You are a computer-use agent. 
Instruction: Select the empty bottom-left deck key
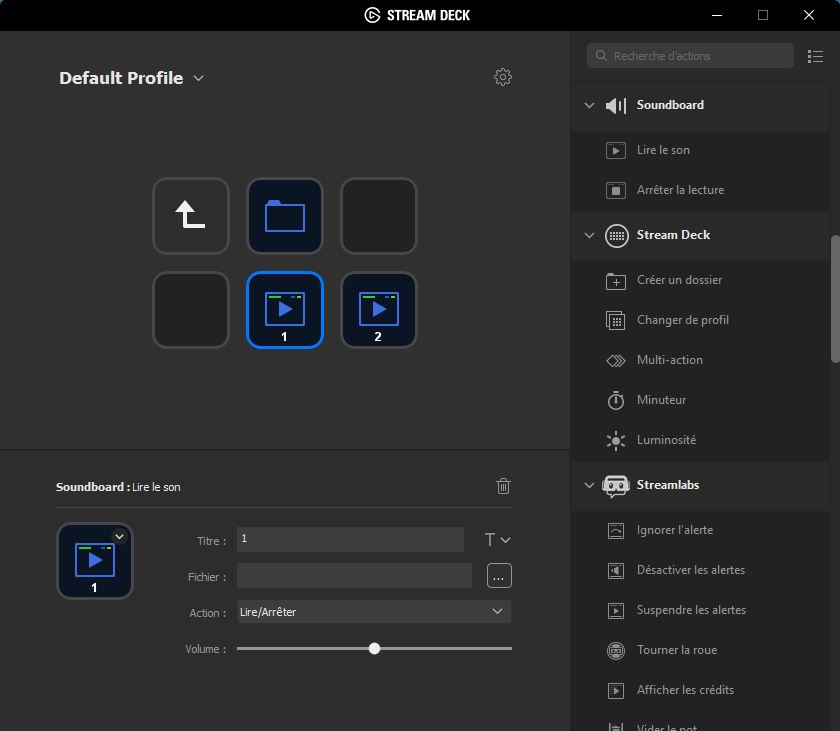click(191, 310)
